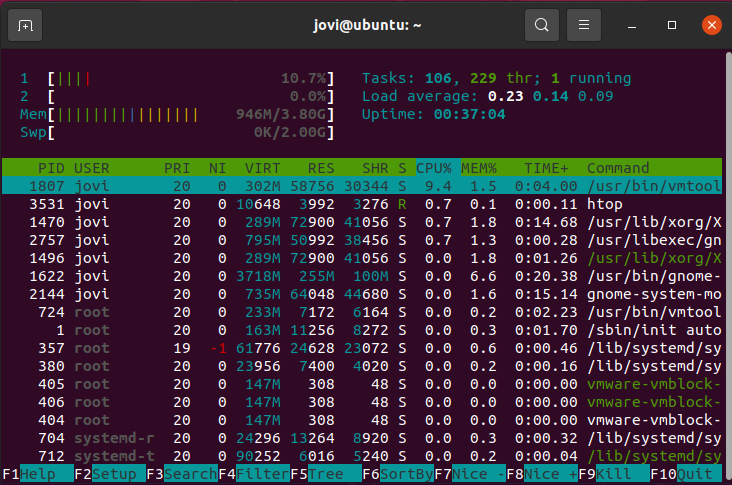Select gnome-system-mo process row 2144
This screenshot has width=732, height=485.
click(362, 294)
